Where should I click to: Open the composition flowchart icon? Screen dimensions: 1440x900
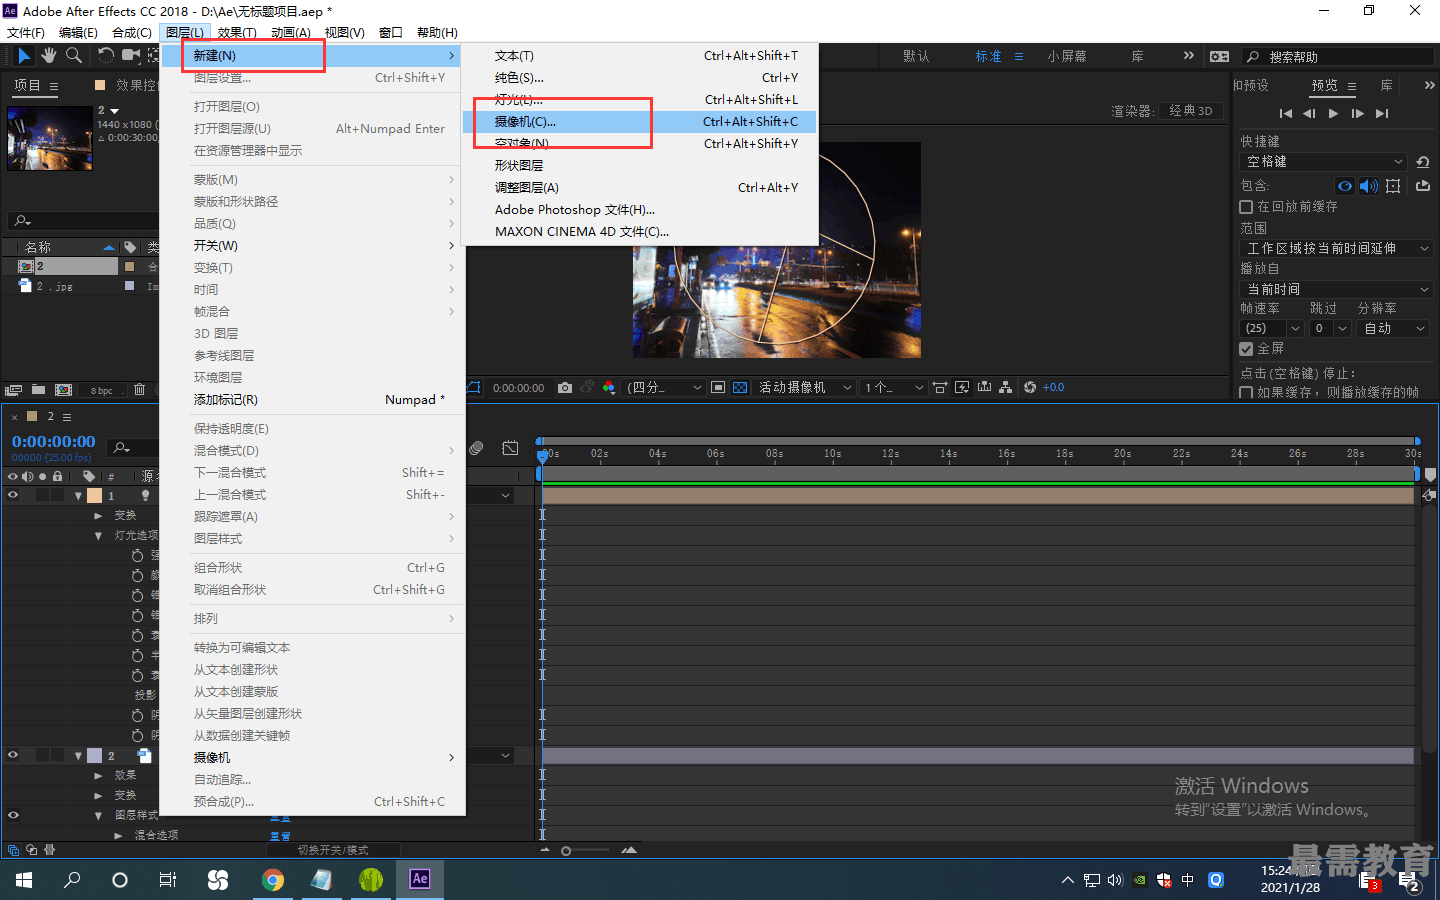click(1006, 388)
